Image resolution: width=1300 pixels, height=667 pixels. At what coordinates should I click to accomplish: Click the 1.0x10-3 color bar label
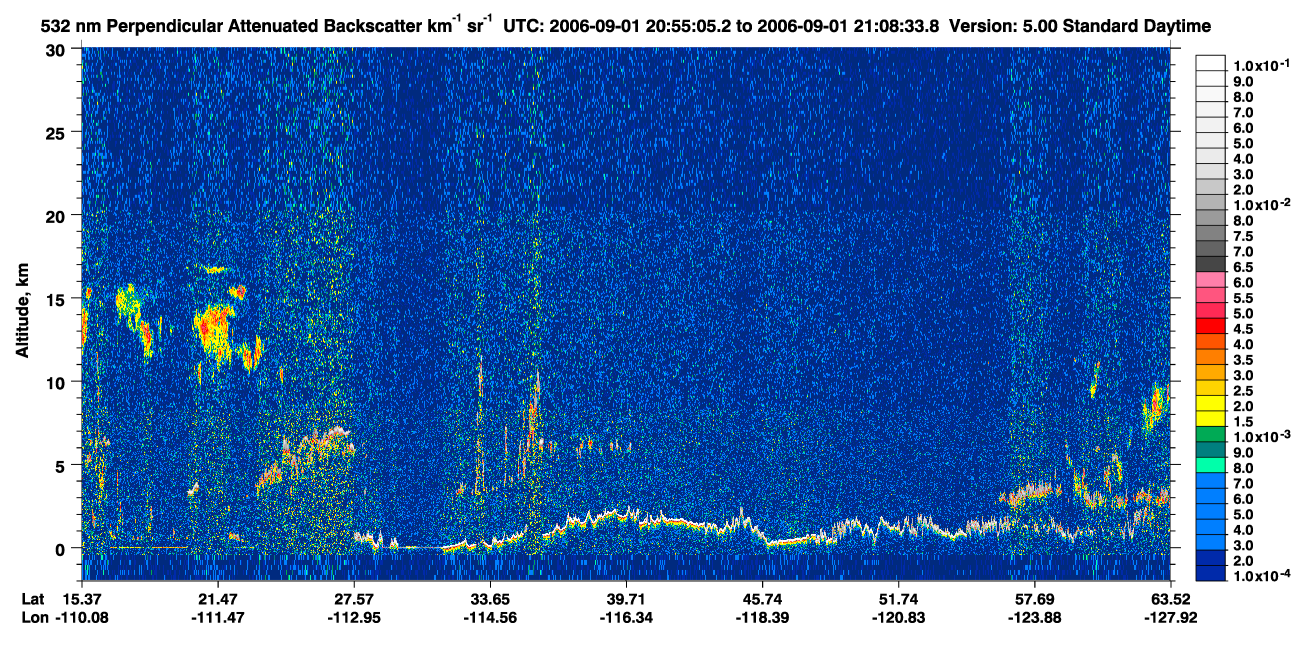click(x=1260, y=437)
